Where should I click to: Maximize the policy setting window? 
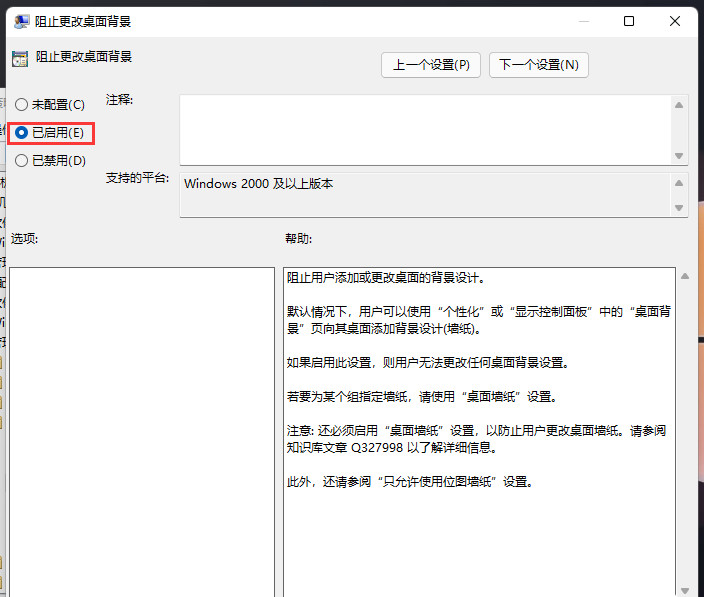click(x=629, y=21)
